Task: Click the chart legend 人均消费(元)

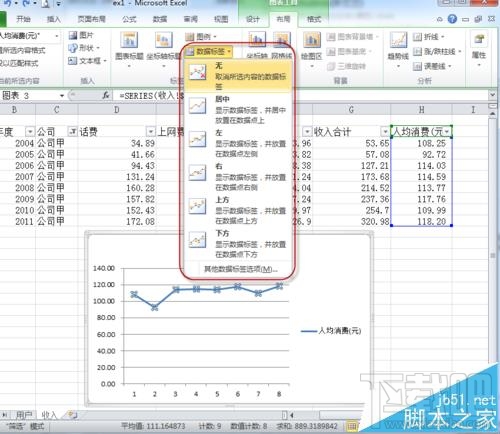Action: click(x=331, y=331)
